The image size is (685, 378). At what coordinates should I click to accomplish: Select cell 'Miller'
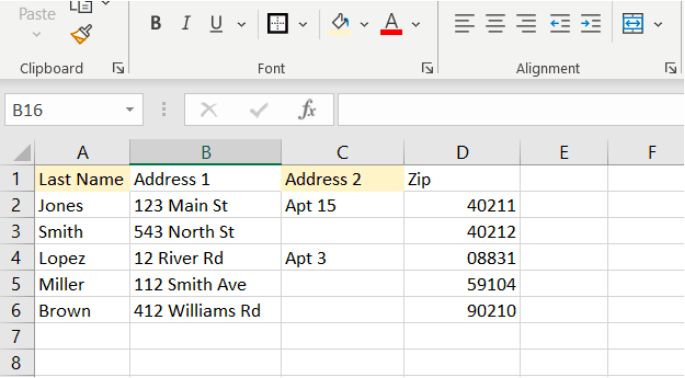(x=82, y=284)
